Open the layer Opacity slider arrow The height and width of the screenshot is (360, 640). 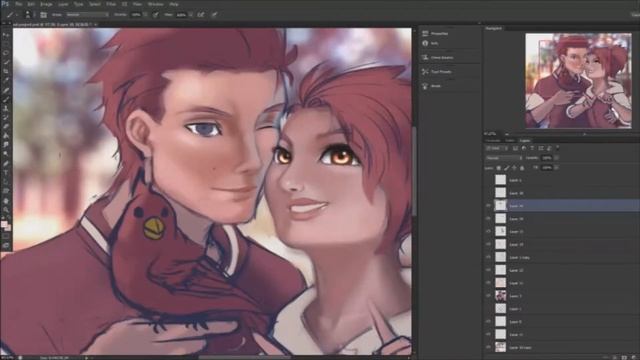(557, 158)
